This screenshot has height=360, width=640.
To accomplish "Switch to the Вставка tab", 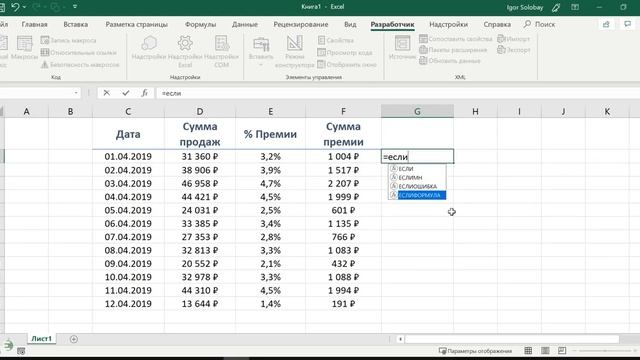I will tap(76, 24).
